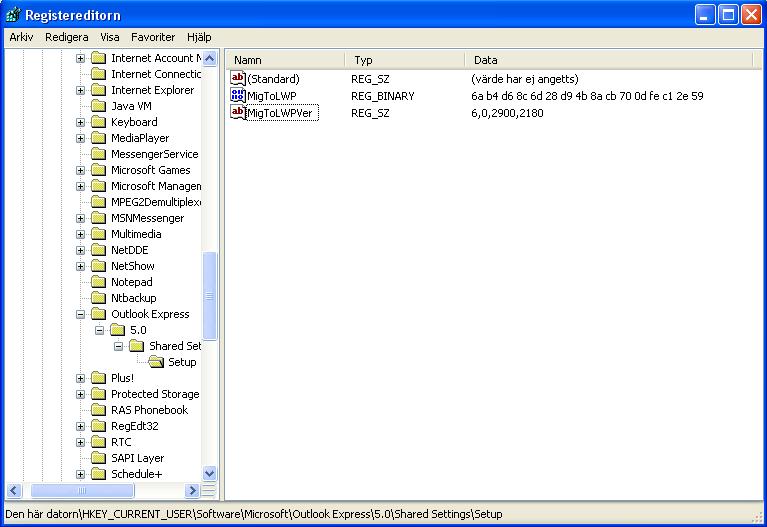
Task: Expand the RTC key
Action: 80,442
